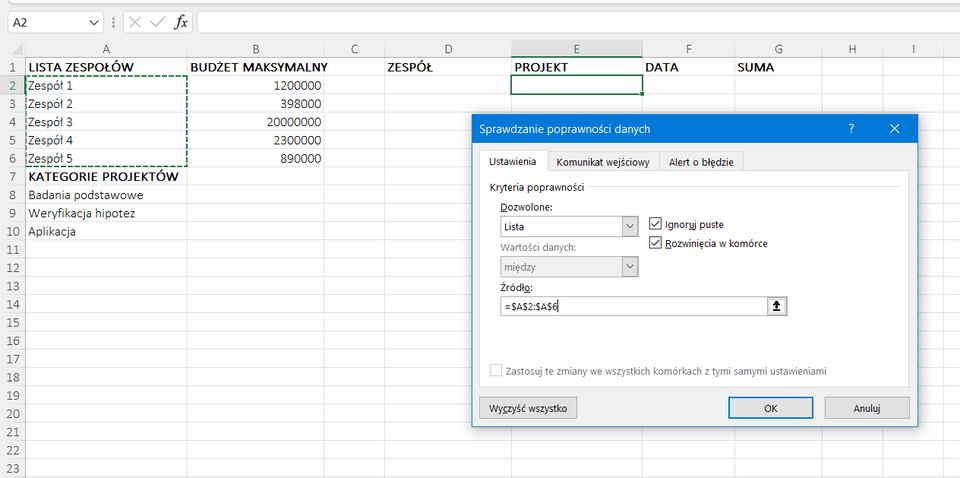Select column B header
Viewport: 960px width, 478px height.
tap(256, 49)
